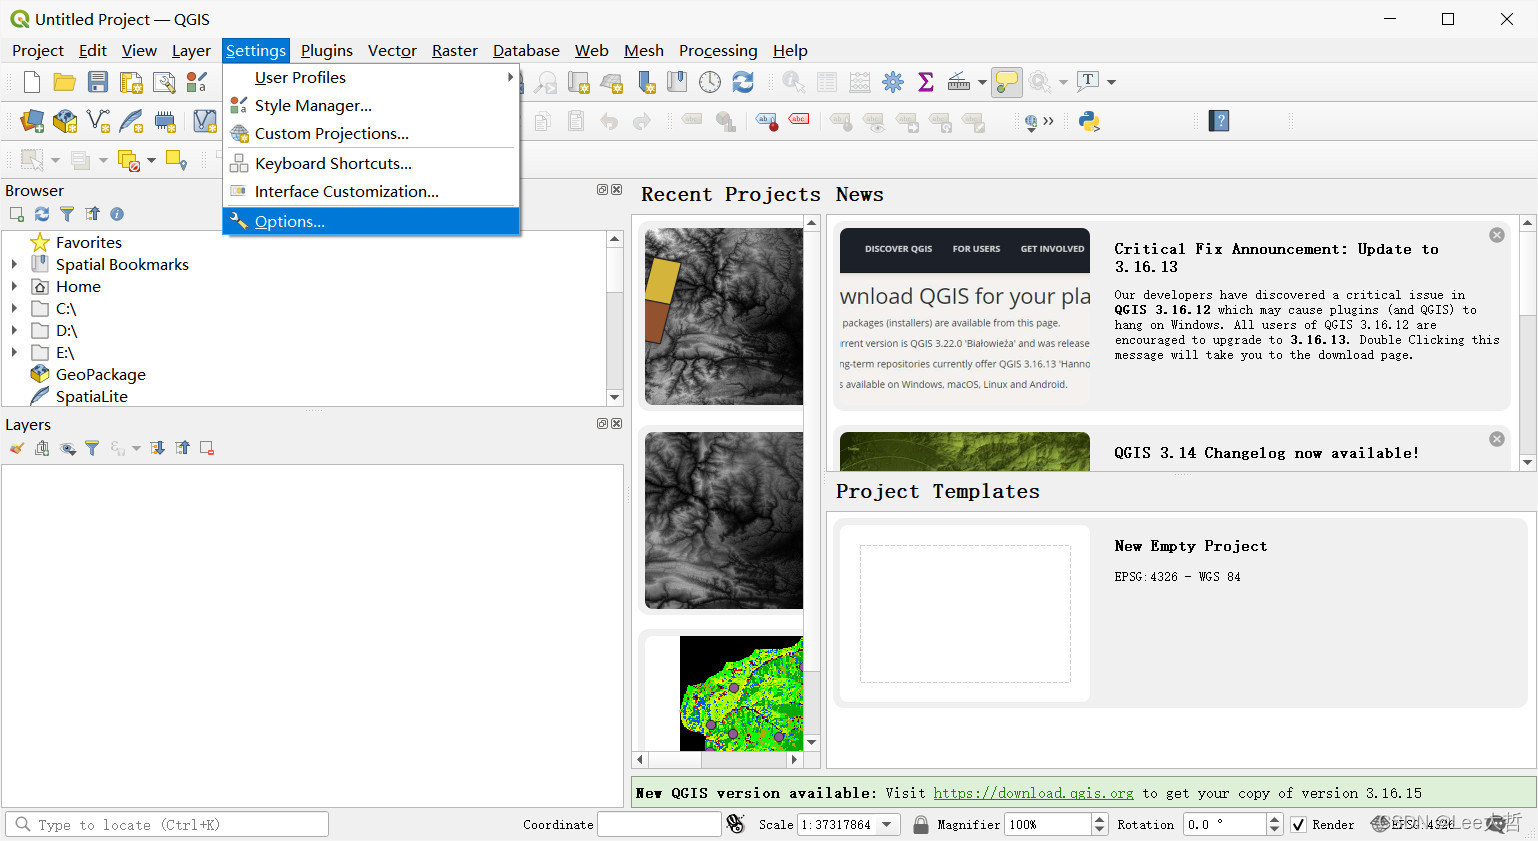Select the text annotation tool
Screen dimensions: 1538x841
pyautogui.click(x=1088, y=81)
